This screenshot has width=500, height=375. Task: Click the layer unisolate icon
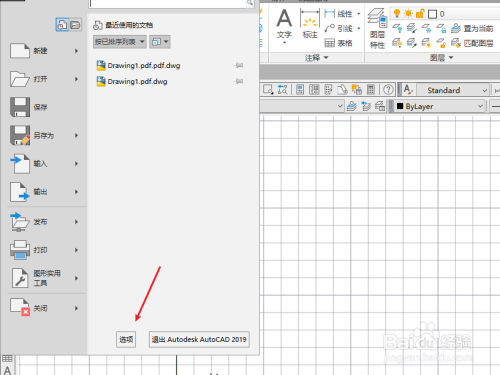pyautogui.click(x=411, y=43)
